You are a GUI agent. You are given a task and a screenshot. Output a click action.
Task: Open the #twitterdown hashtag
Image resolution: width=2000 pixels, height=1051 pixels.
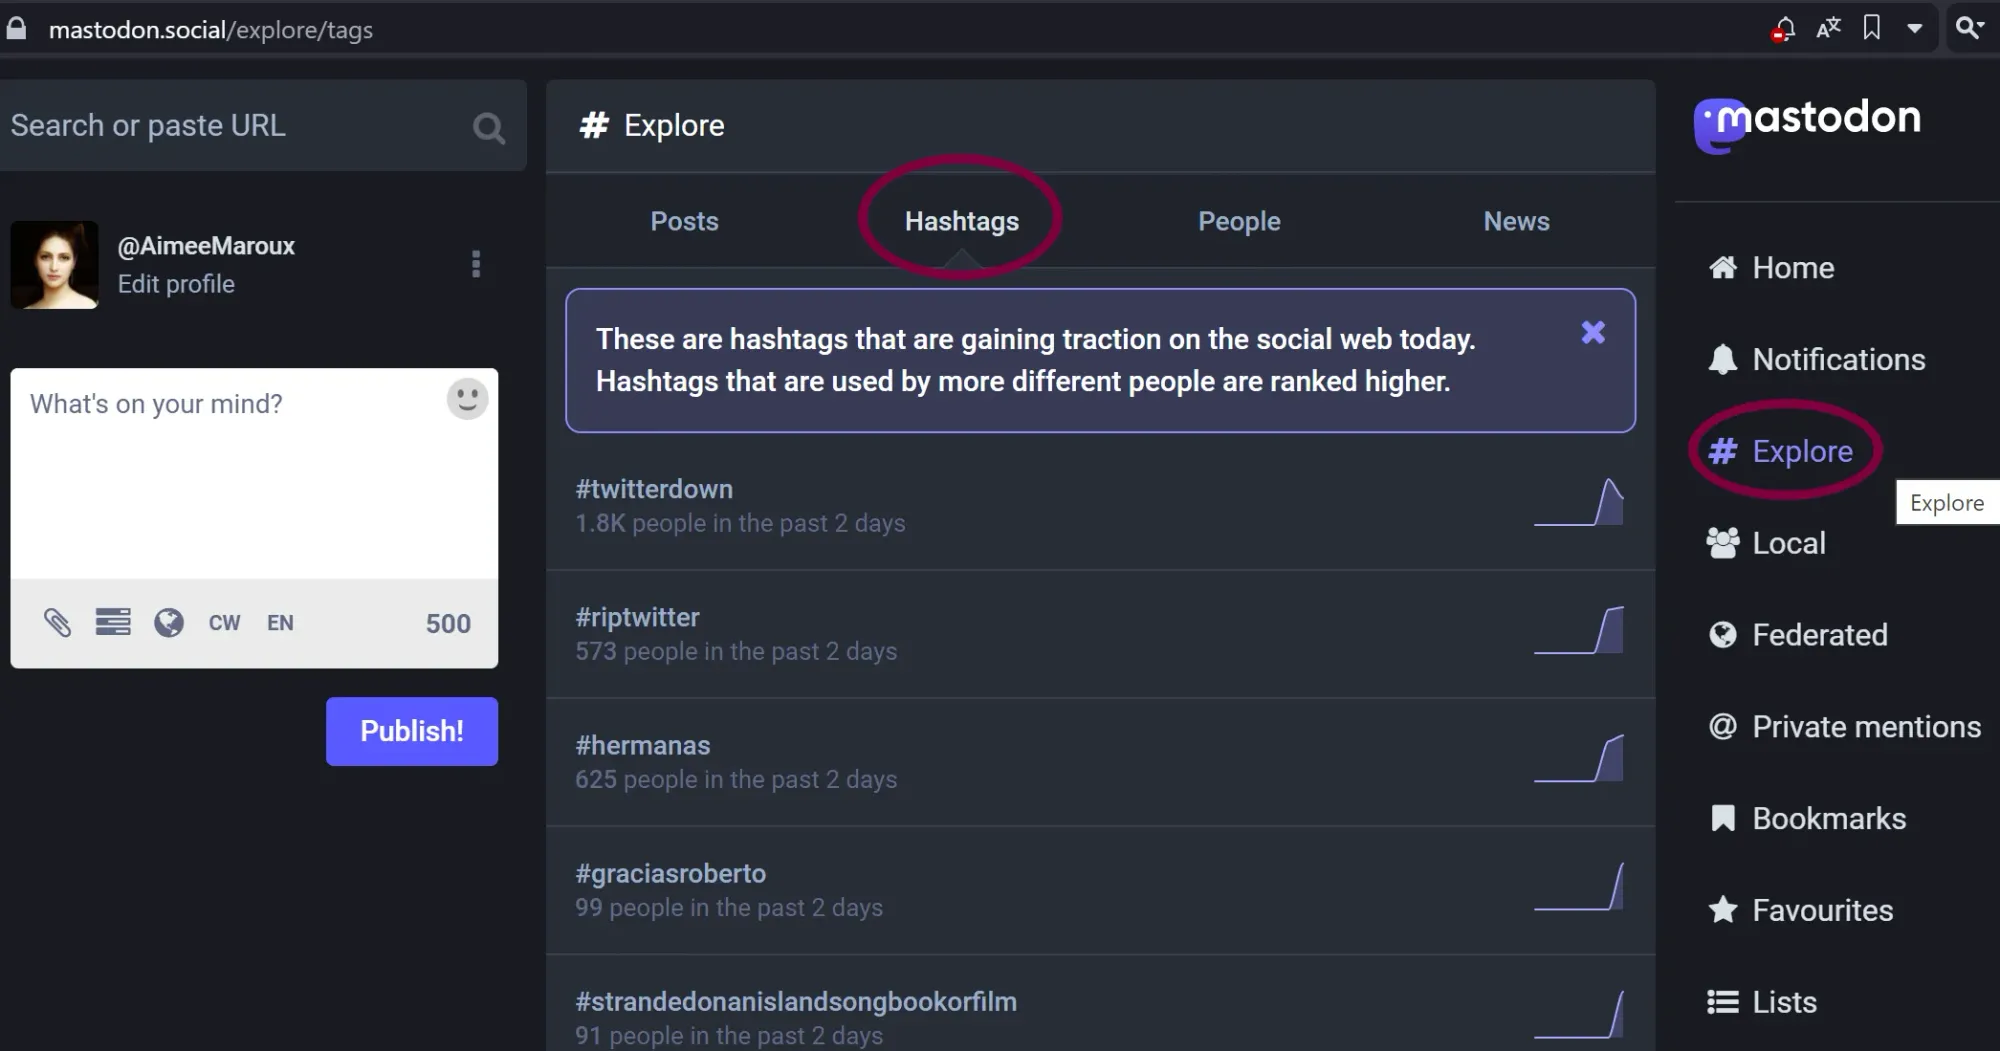654,489
